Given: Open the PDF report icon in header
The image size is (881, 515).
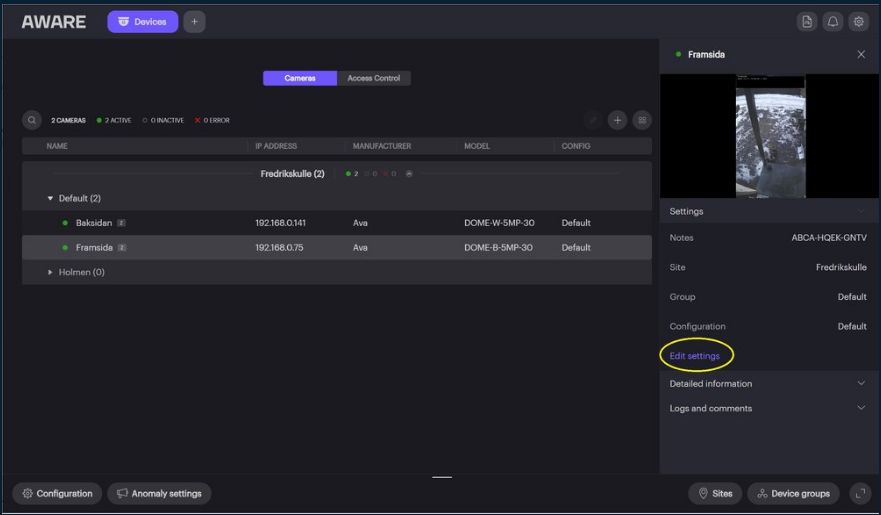Looking at the screenshot, I should coord(807,22).
